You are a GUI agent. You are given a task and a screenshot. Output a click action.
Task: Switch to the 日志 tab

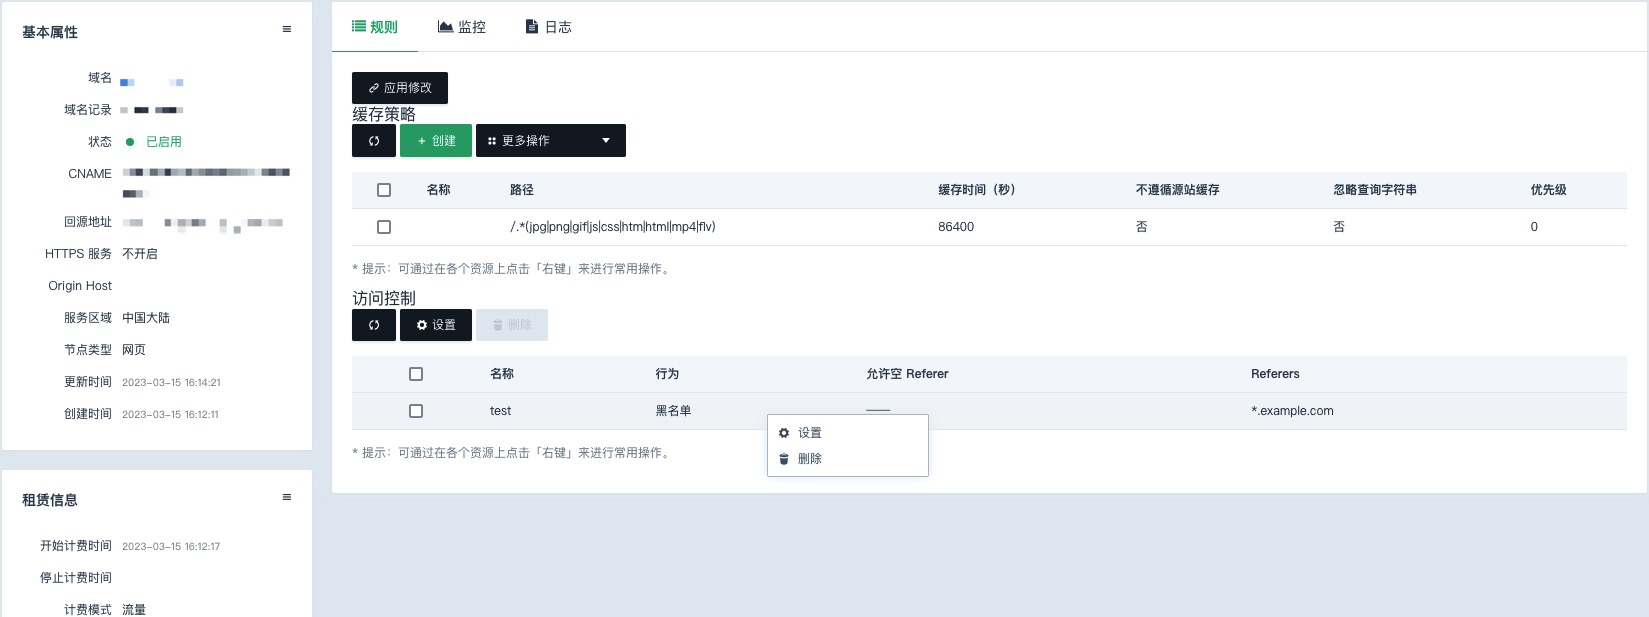(549, 27)
